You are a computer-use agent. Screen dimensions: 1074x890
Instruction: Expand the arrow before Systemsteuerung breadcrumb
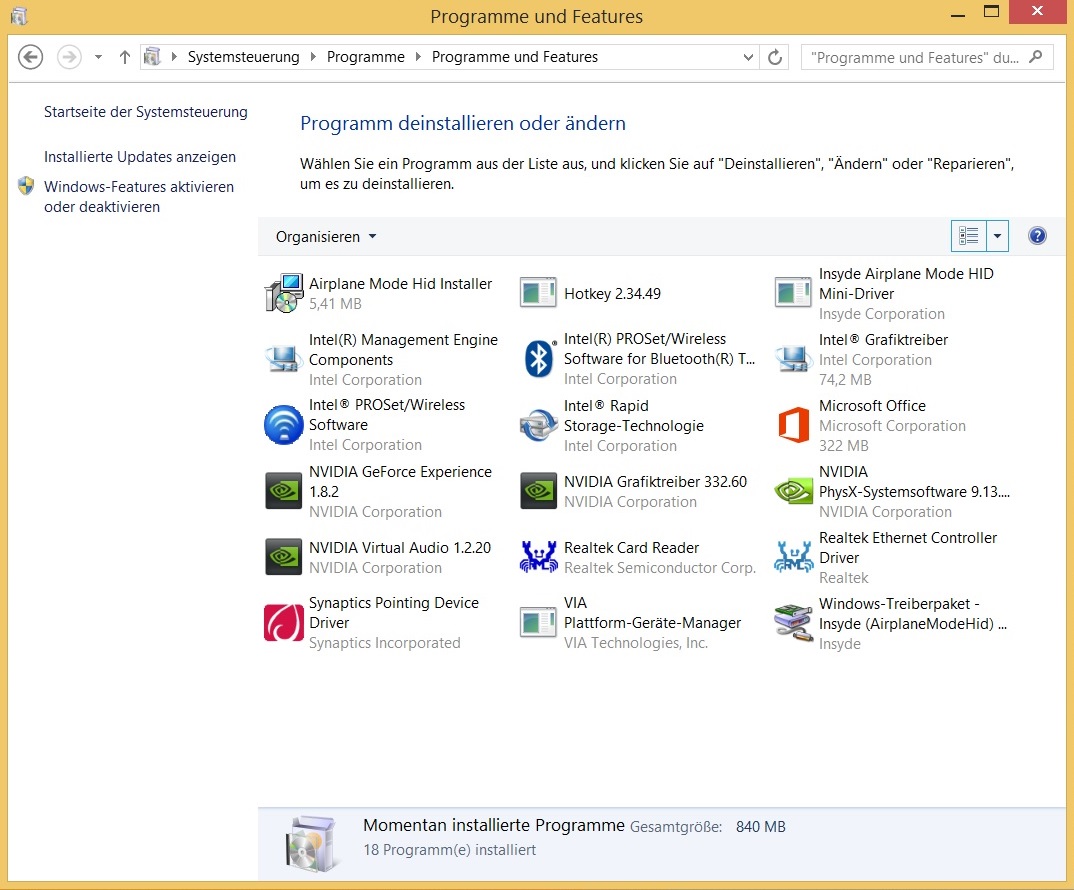(x=174, y=57)
